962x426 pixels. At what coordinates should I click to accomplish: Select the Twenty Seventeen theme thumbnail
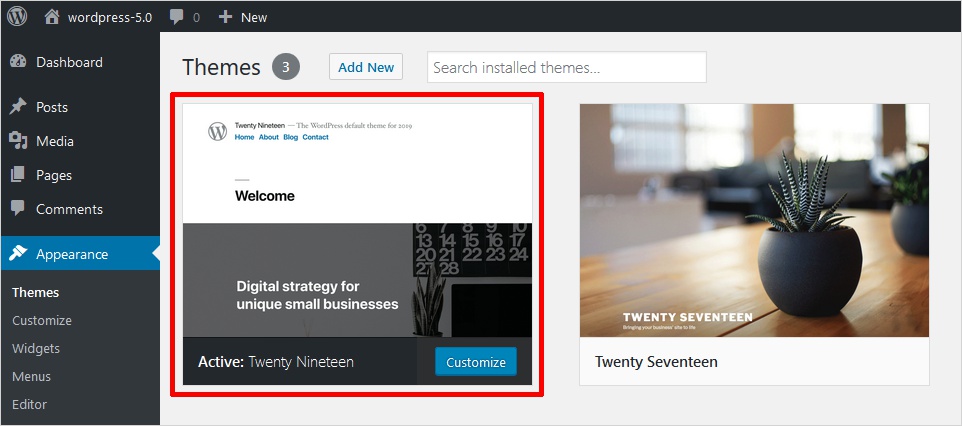754,220
